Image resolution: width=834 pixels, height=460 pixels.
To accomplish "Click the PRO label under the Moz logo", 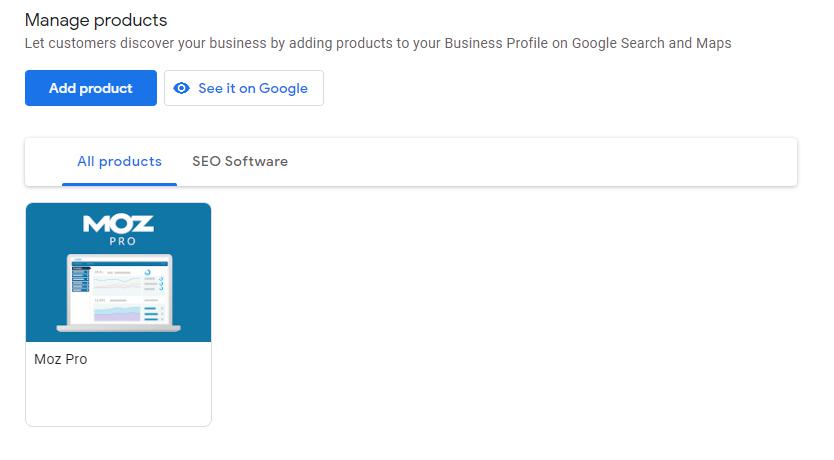I will coord(119,242).
